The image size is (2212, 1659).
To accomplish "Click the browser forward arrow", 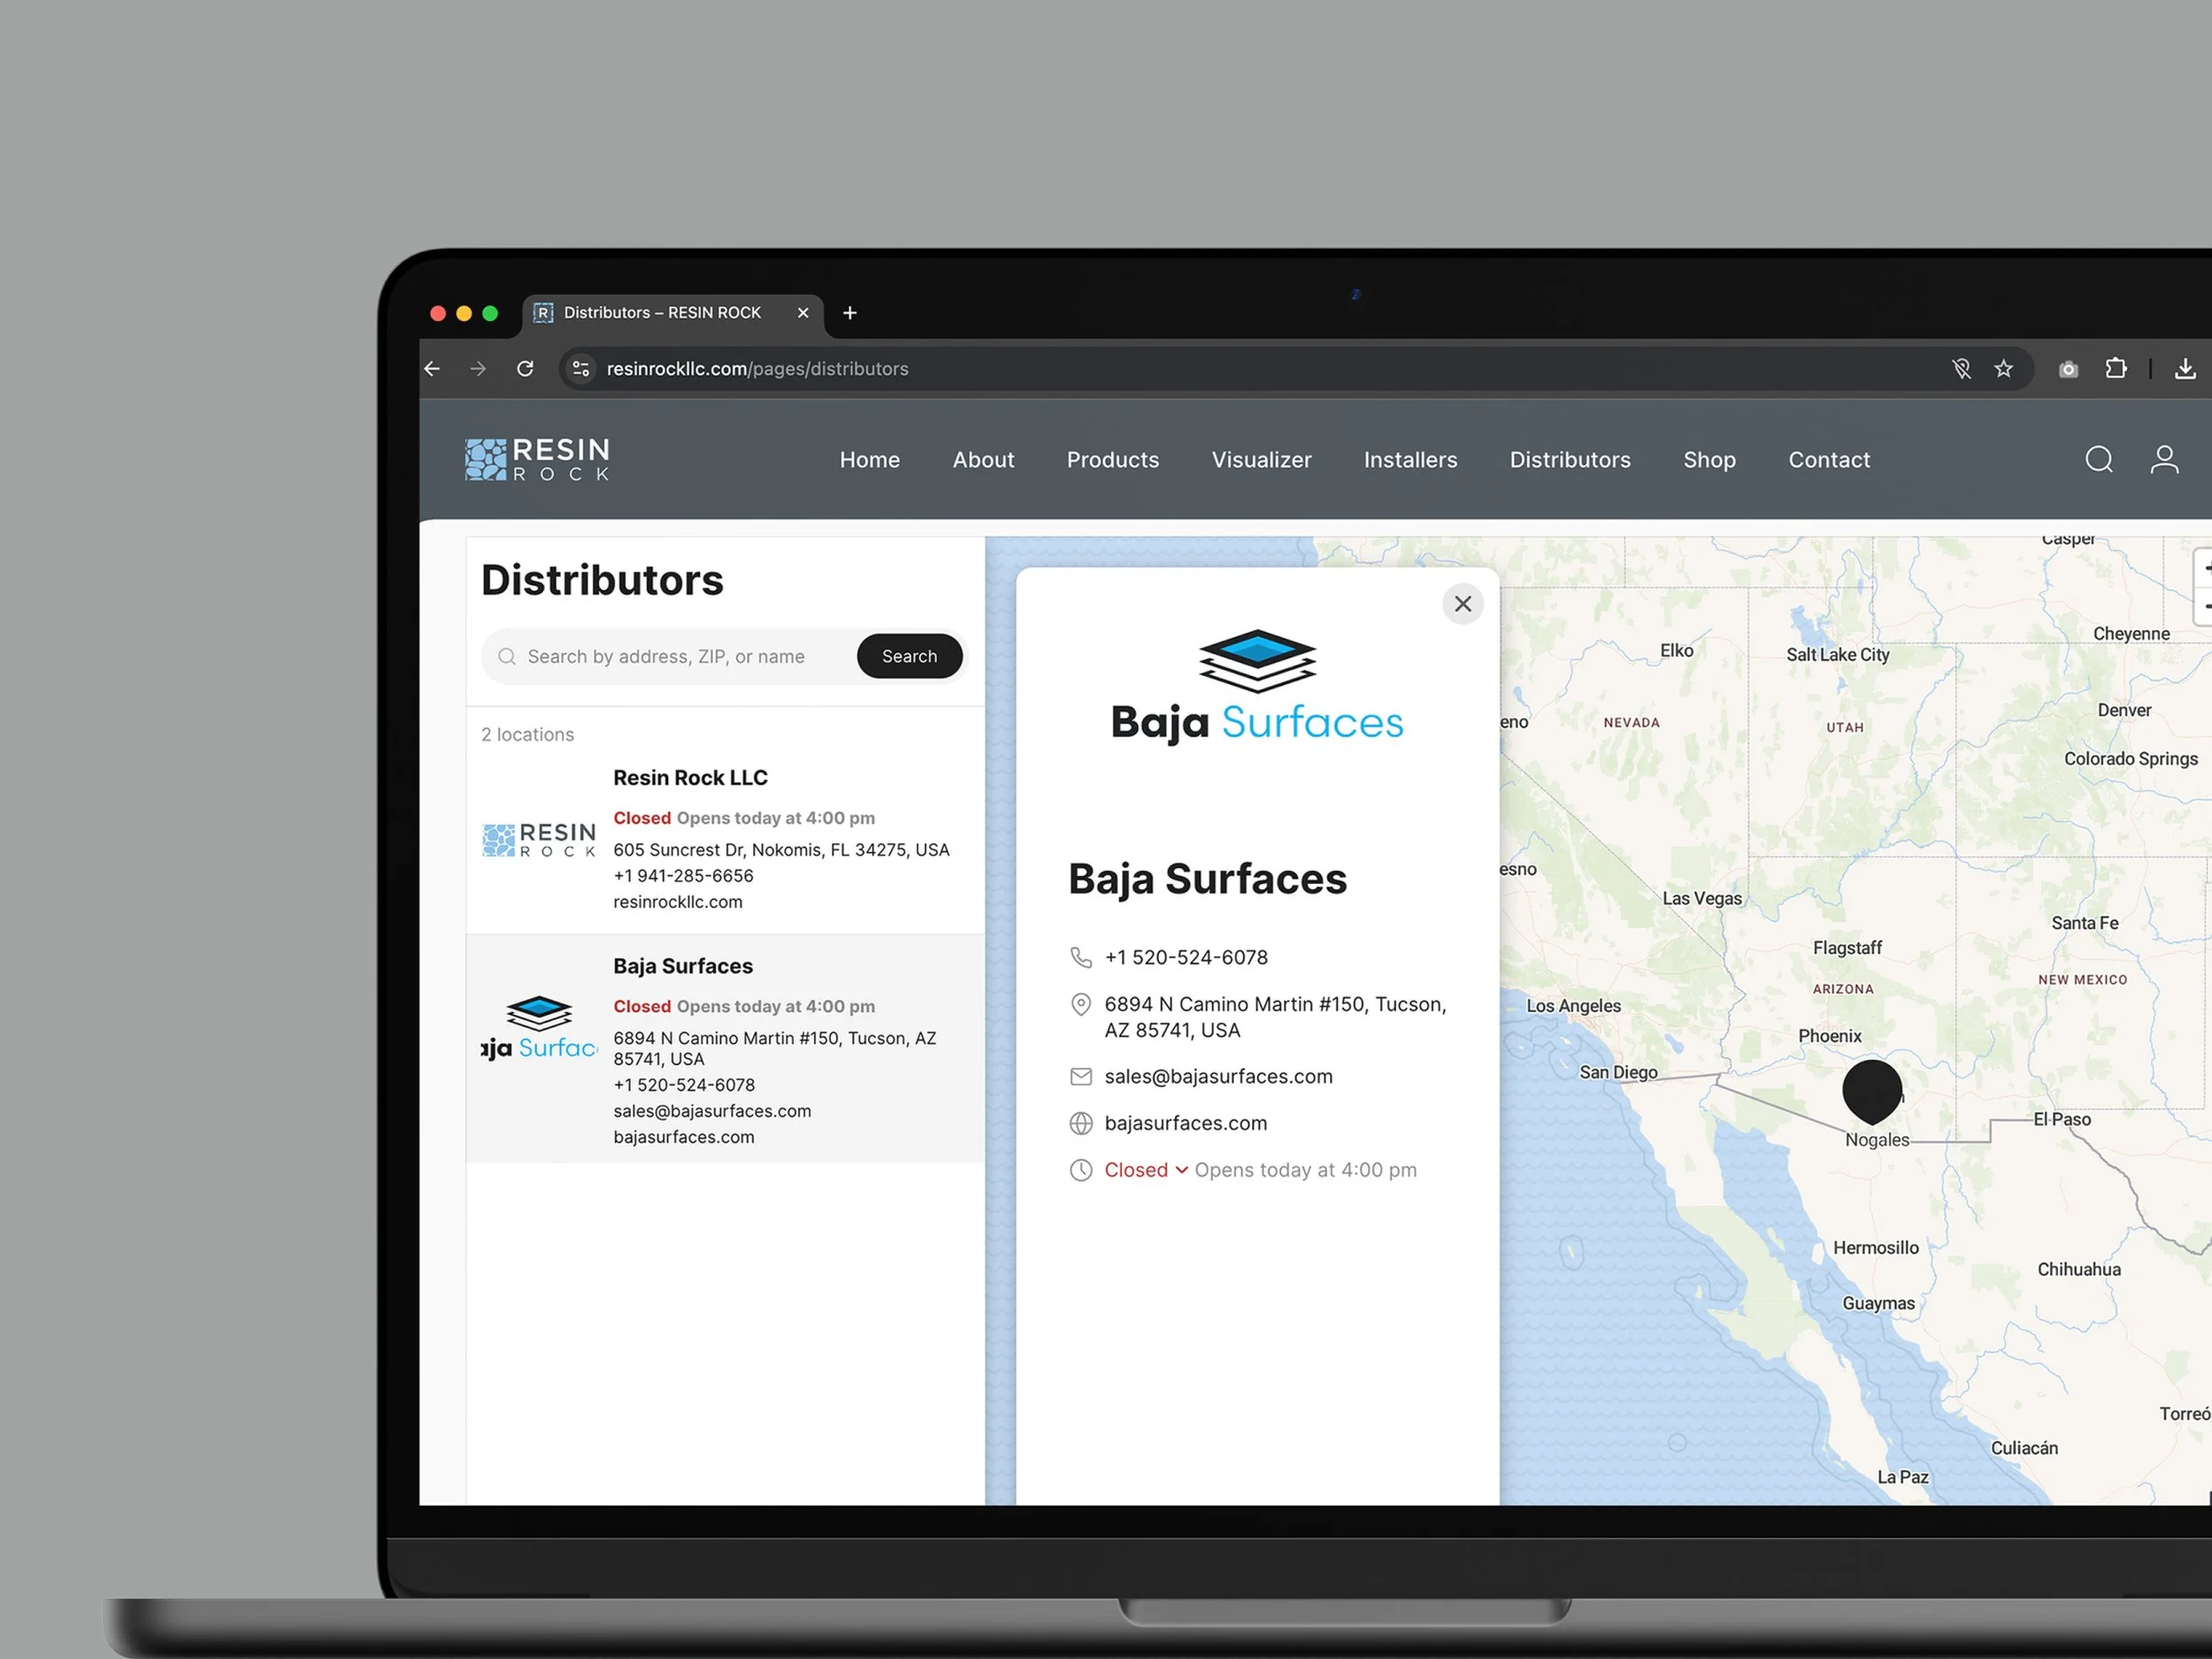I will coord(478,369).
